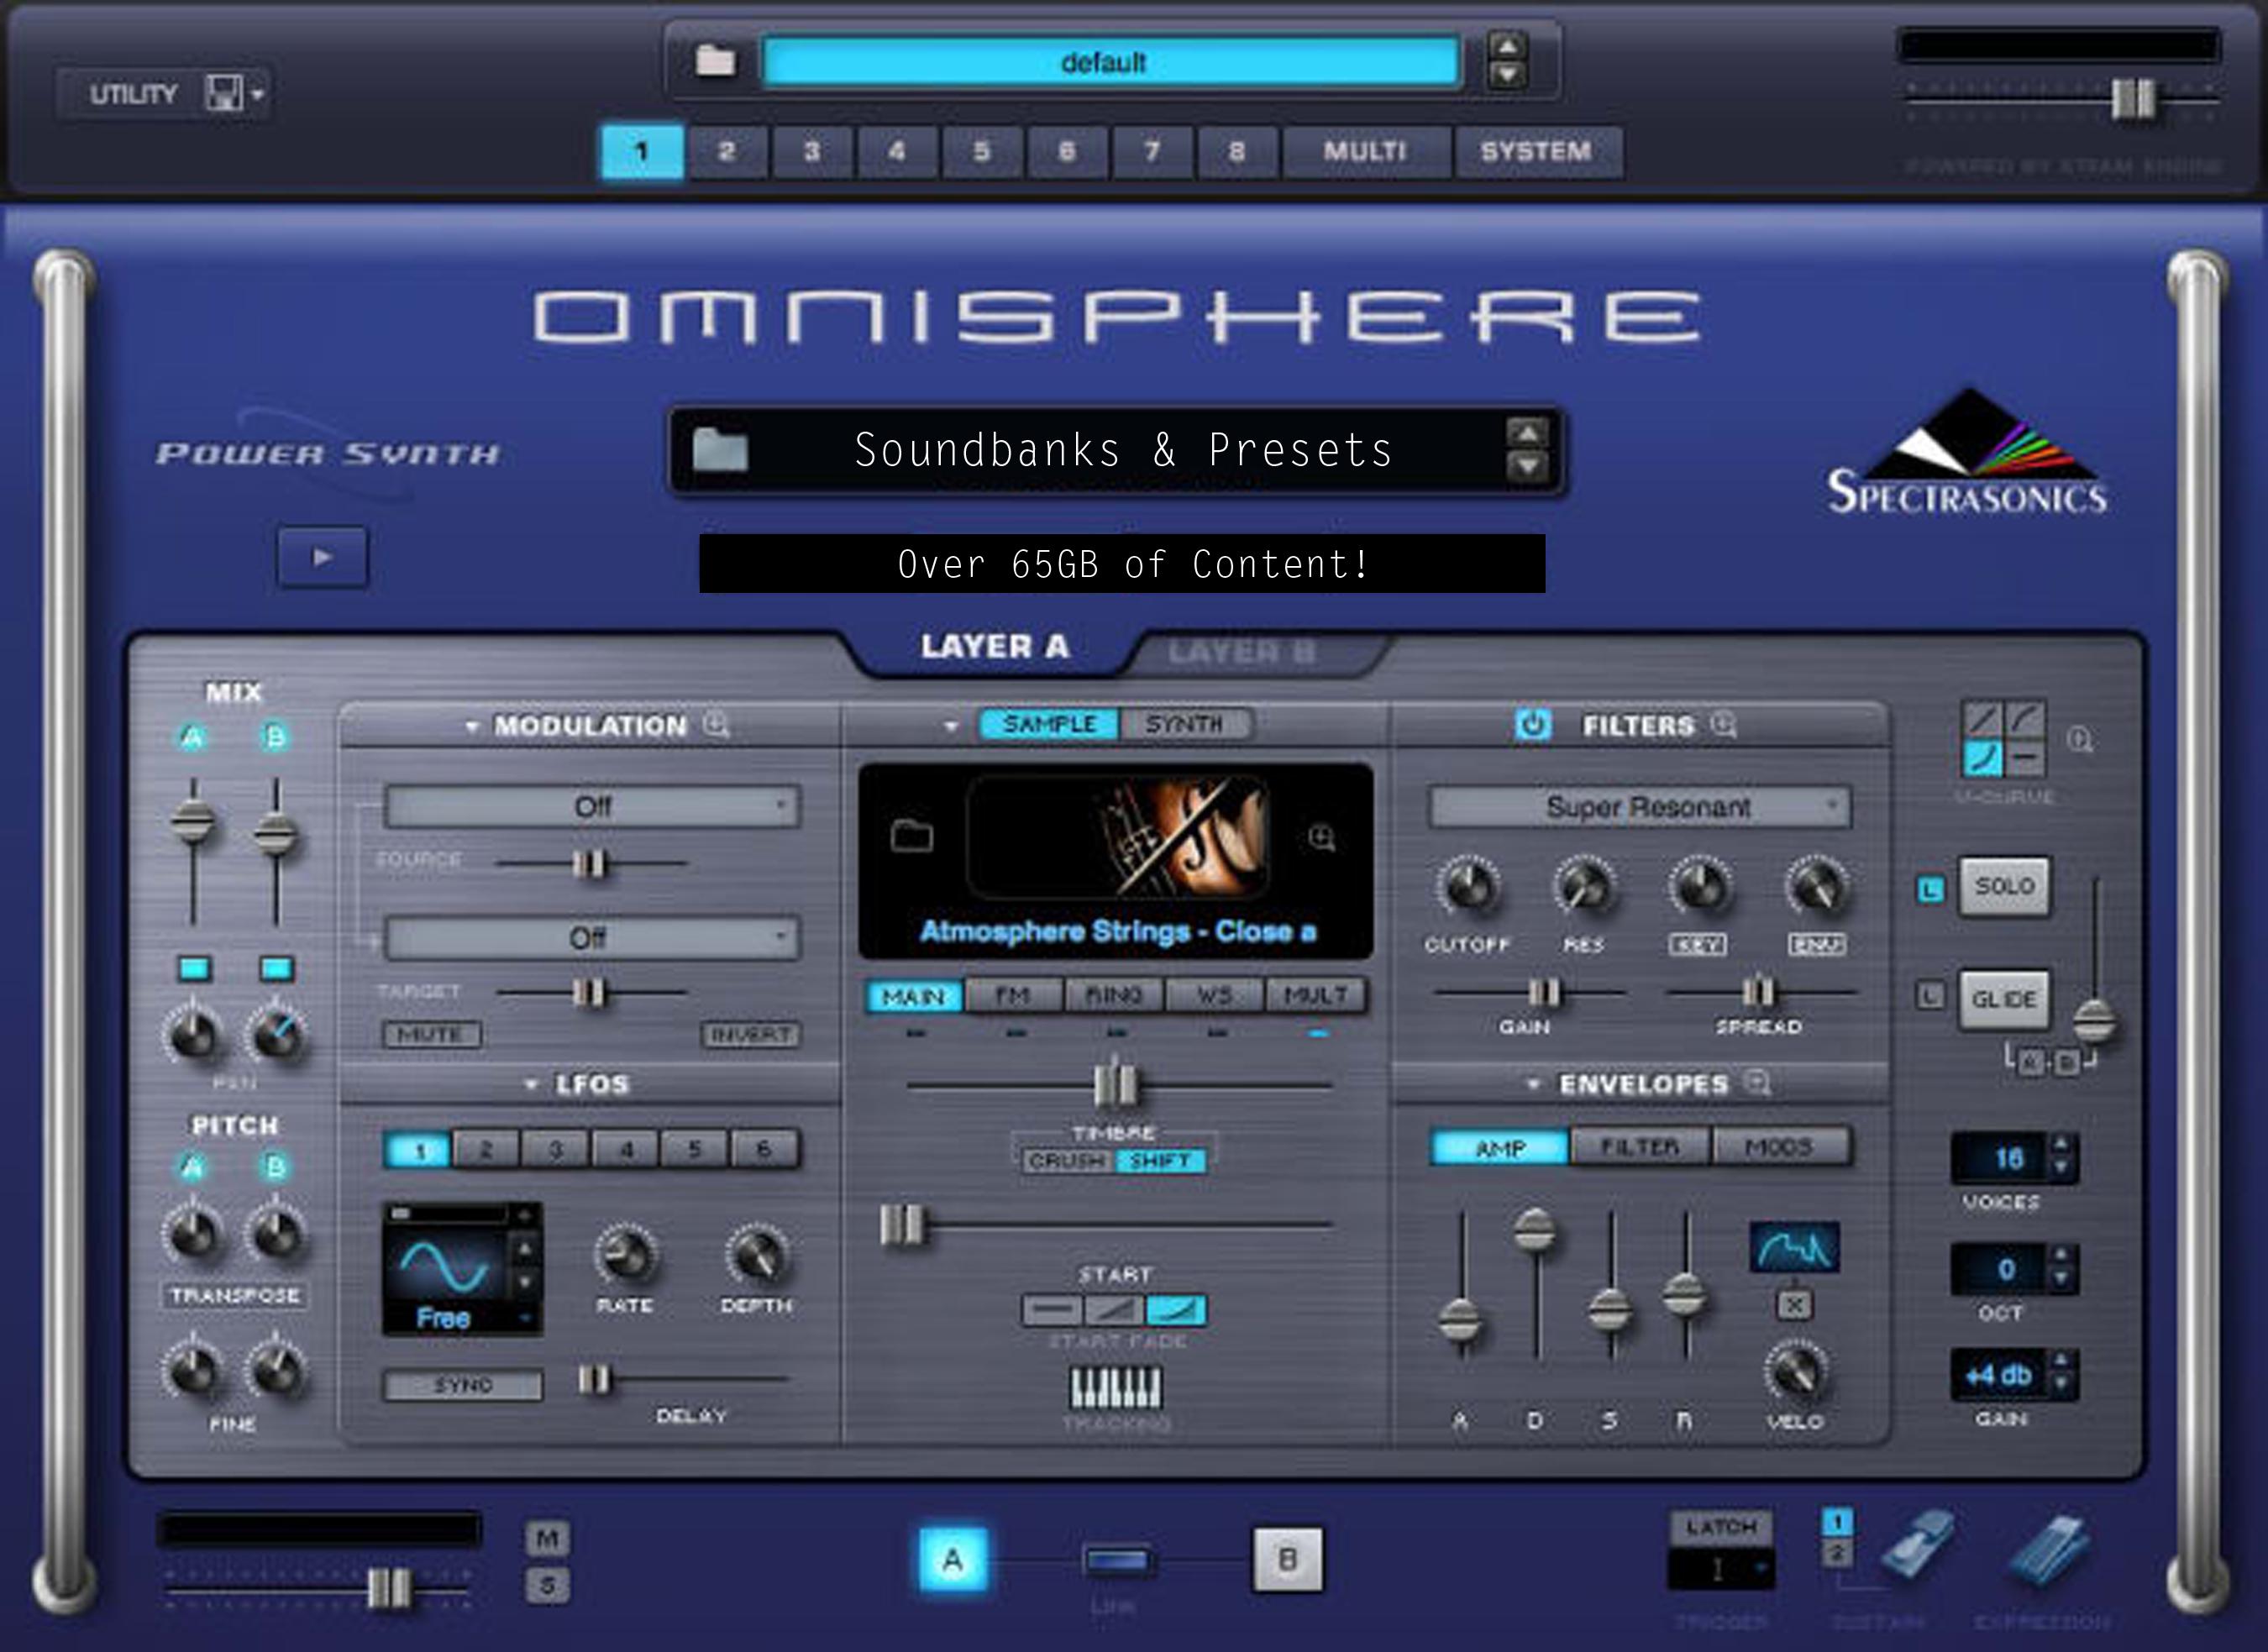2268x1652 pixels.
Task: Click the filter Cutoff knob
Action: click(1468, 887)
